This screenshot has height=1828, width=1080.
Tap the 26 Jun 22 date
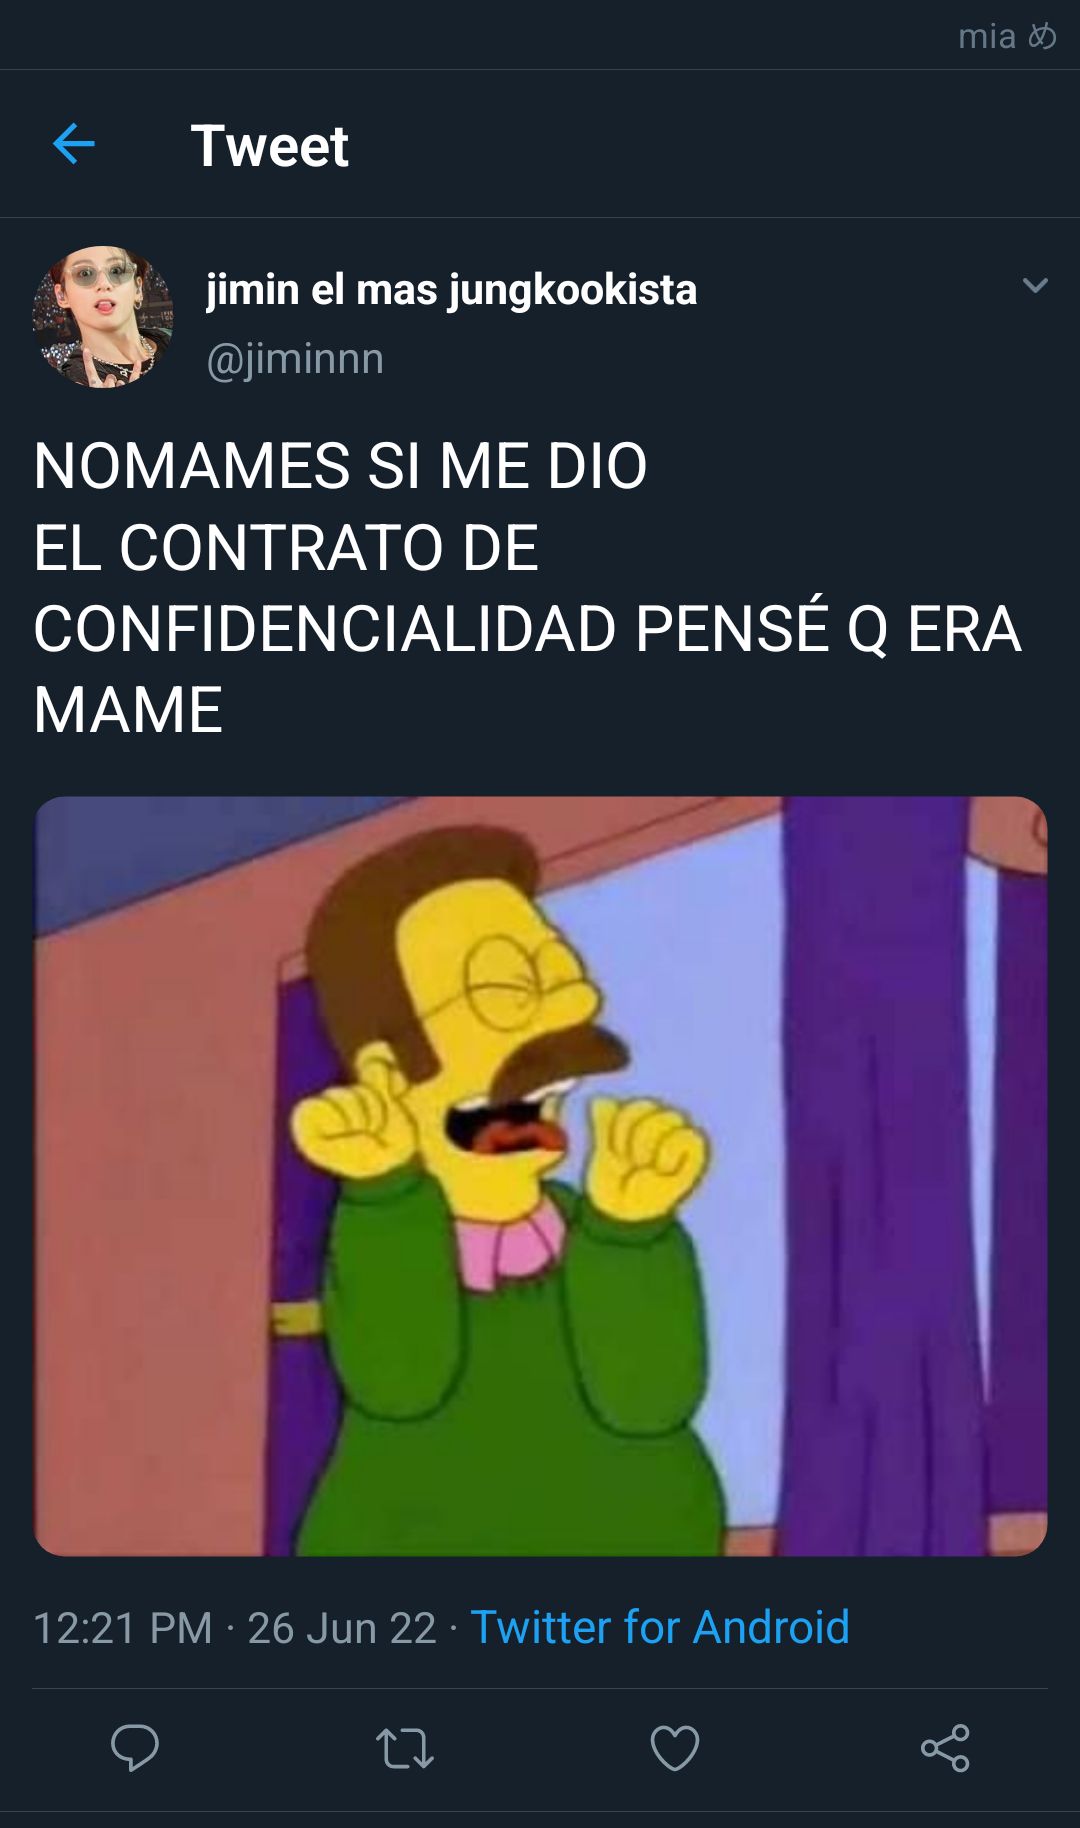coord(342,1628)
